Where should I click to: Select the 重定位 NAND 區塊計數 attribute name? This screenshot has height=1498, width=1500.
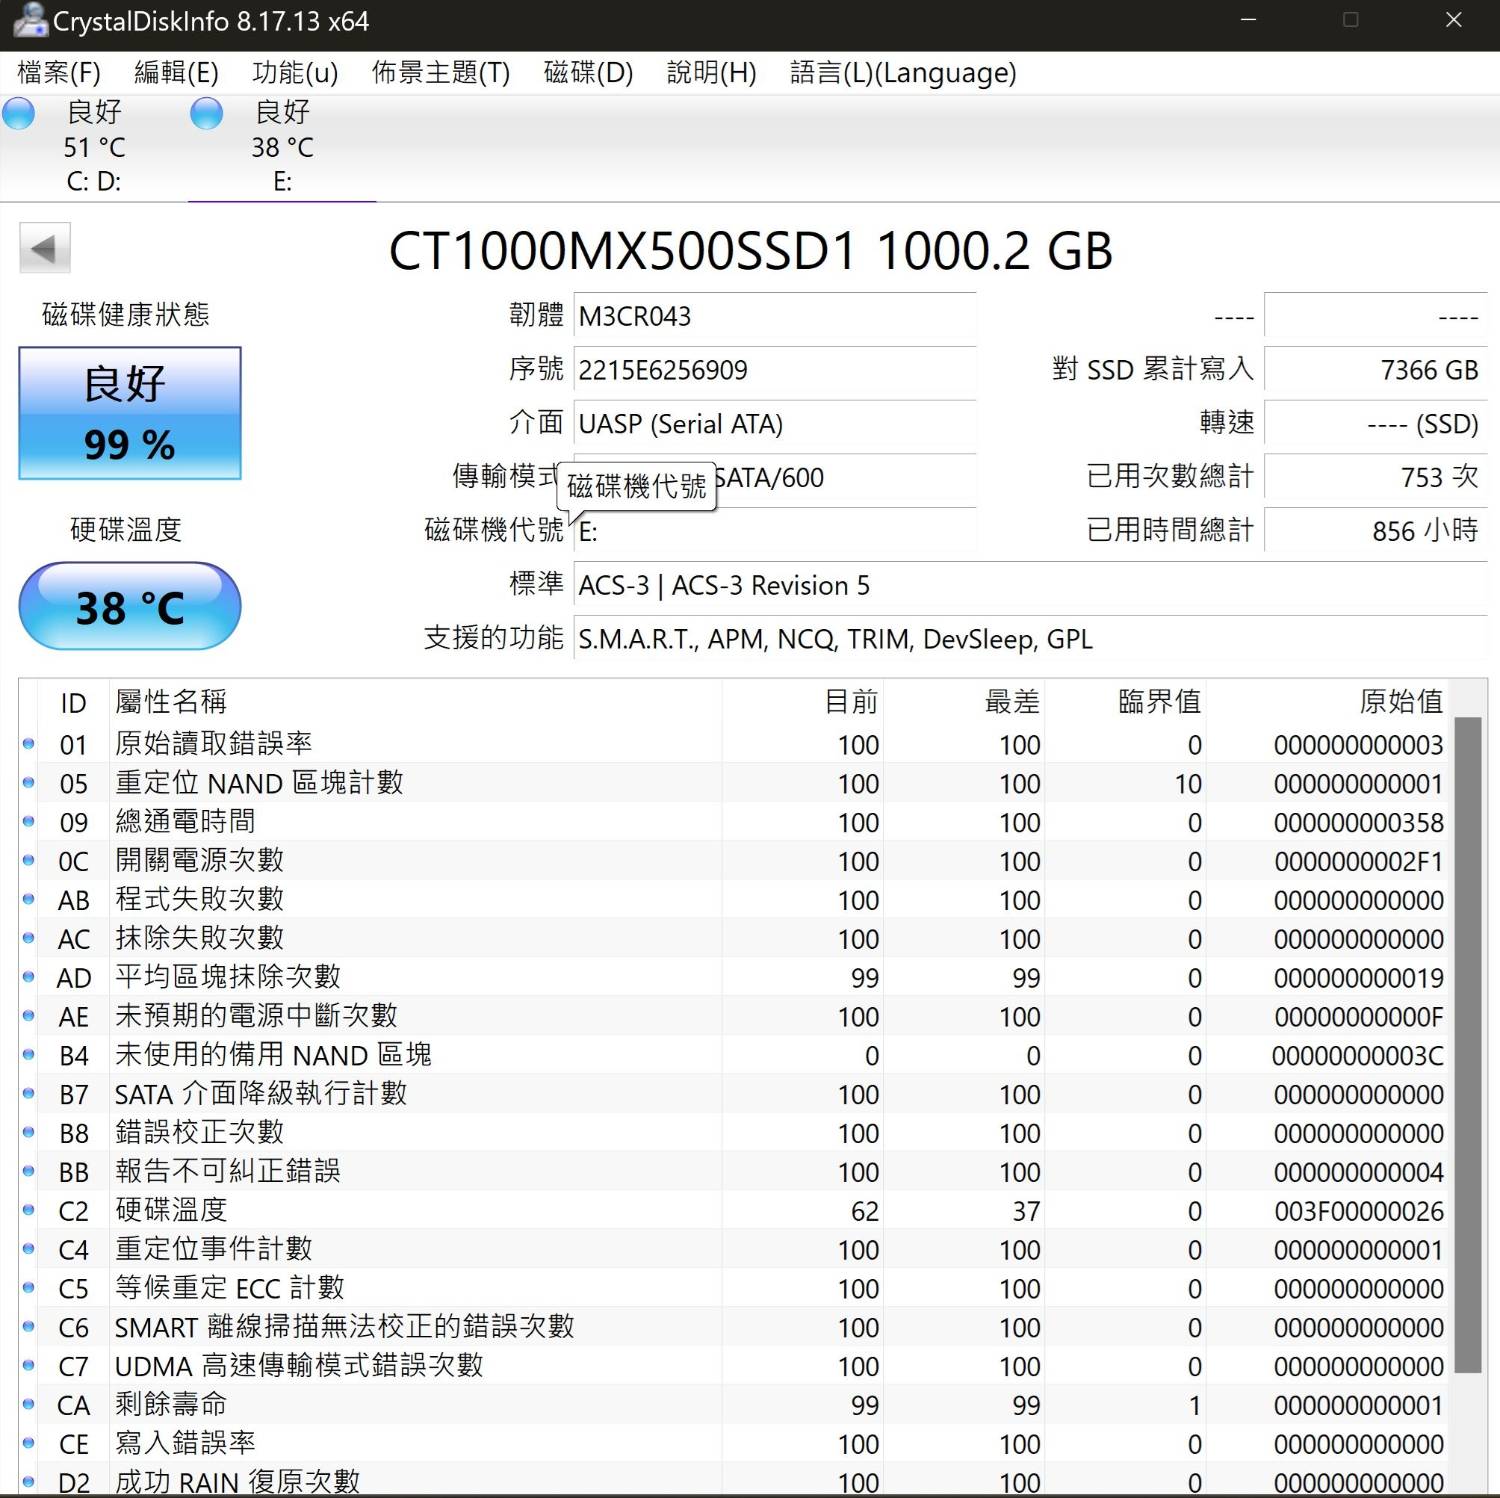[x=259, y=782]
